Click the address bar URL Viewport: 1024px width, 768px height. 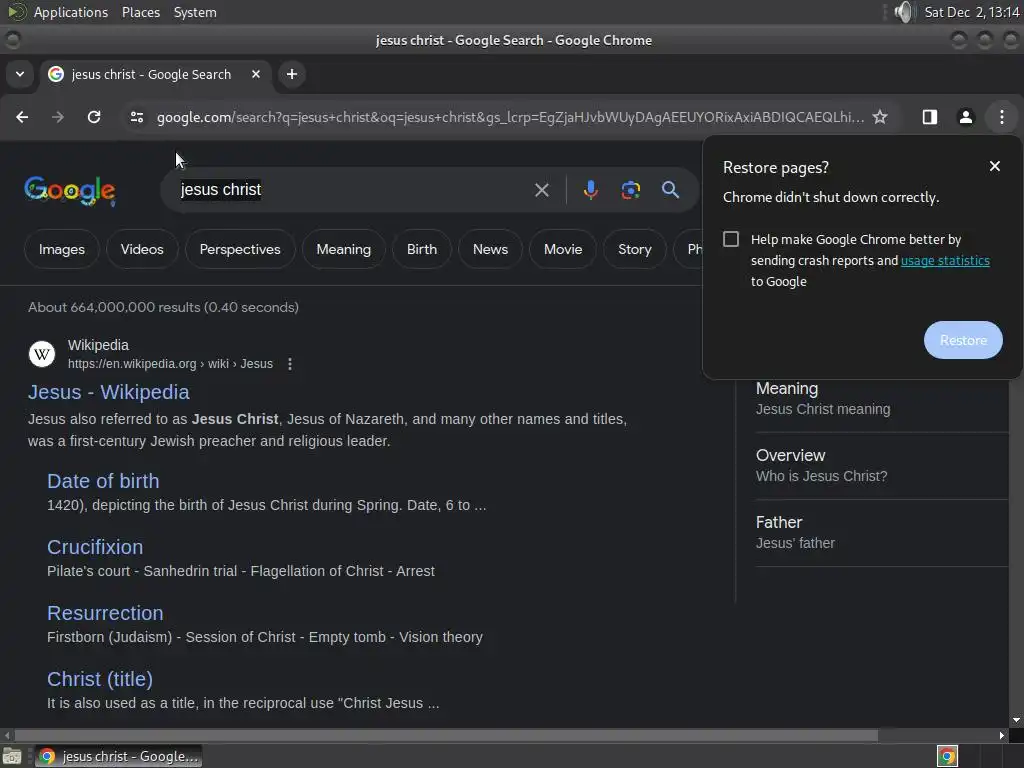(x=509, y=117)
